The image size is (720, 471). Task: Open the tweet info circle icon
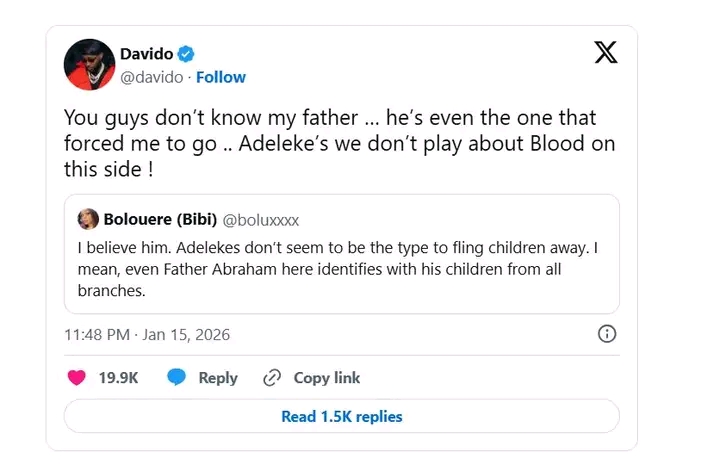606,333
